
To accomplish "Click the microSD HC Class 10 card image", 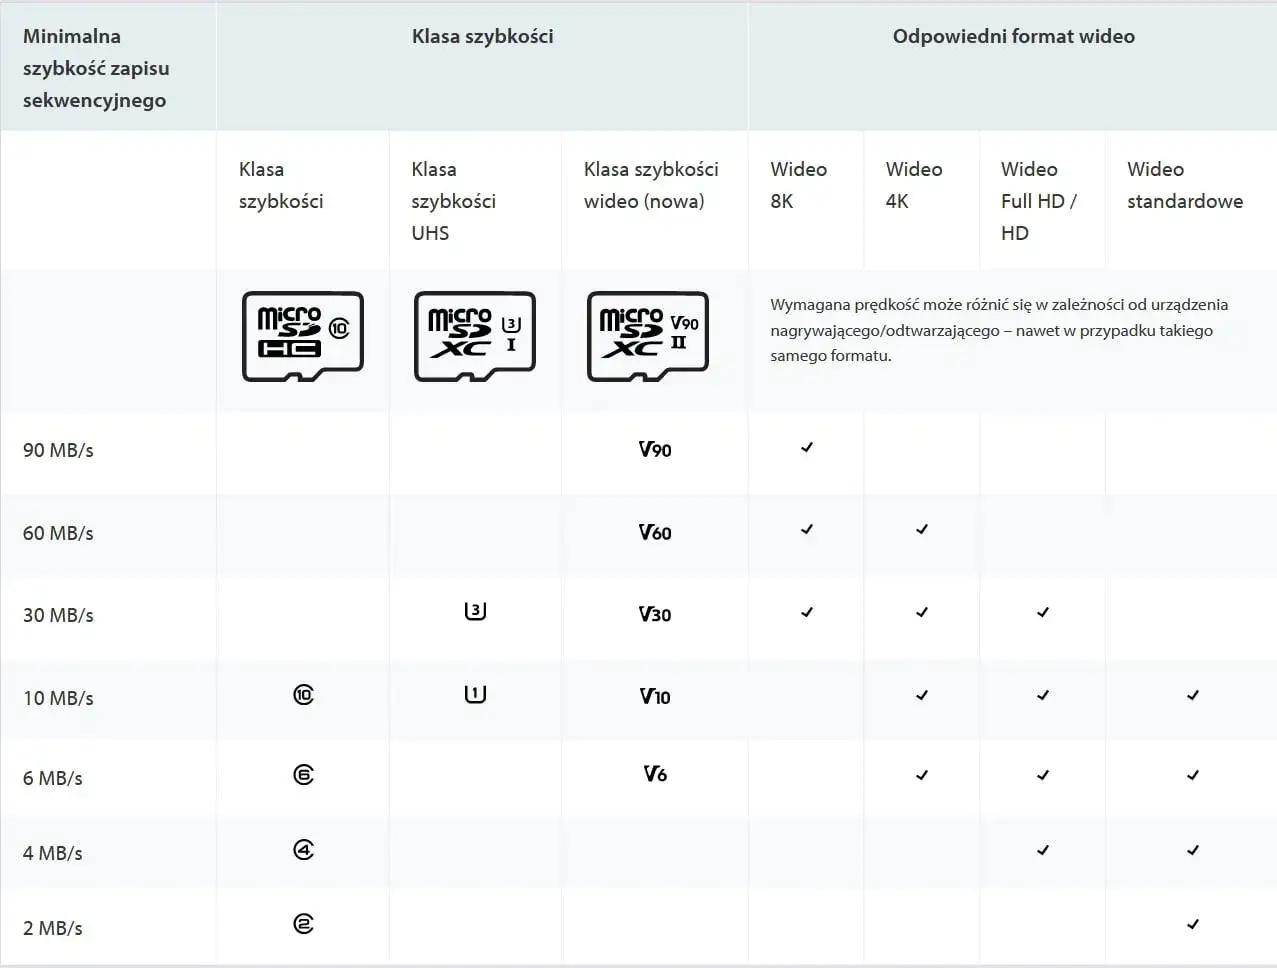I will pos(303,337).
